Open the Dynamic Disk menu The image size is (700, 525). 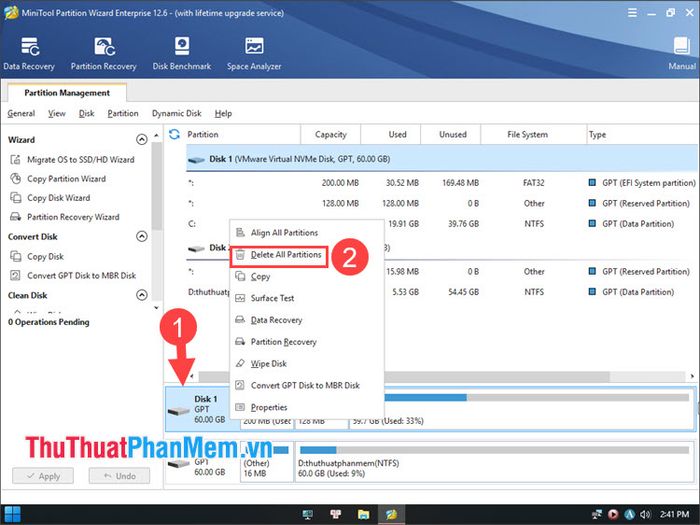click(x=176, y=113)
